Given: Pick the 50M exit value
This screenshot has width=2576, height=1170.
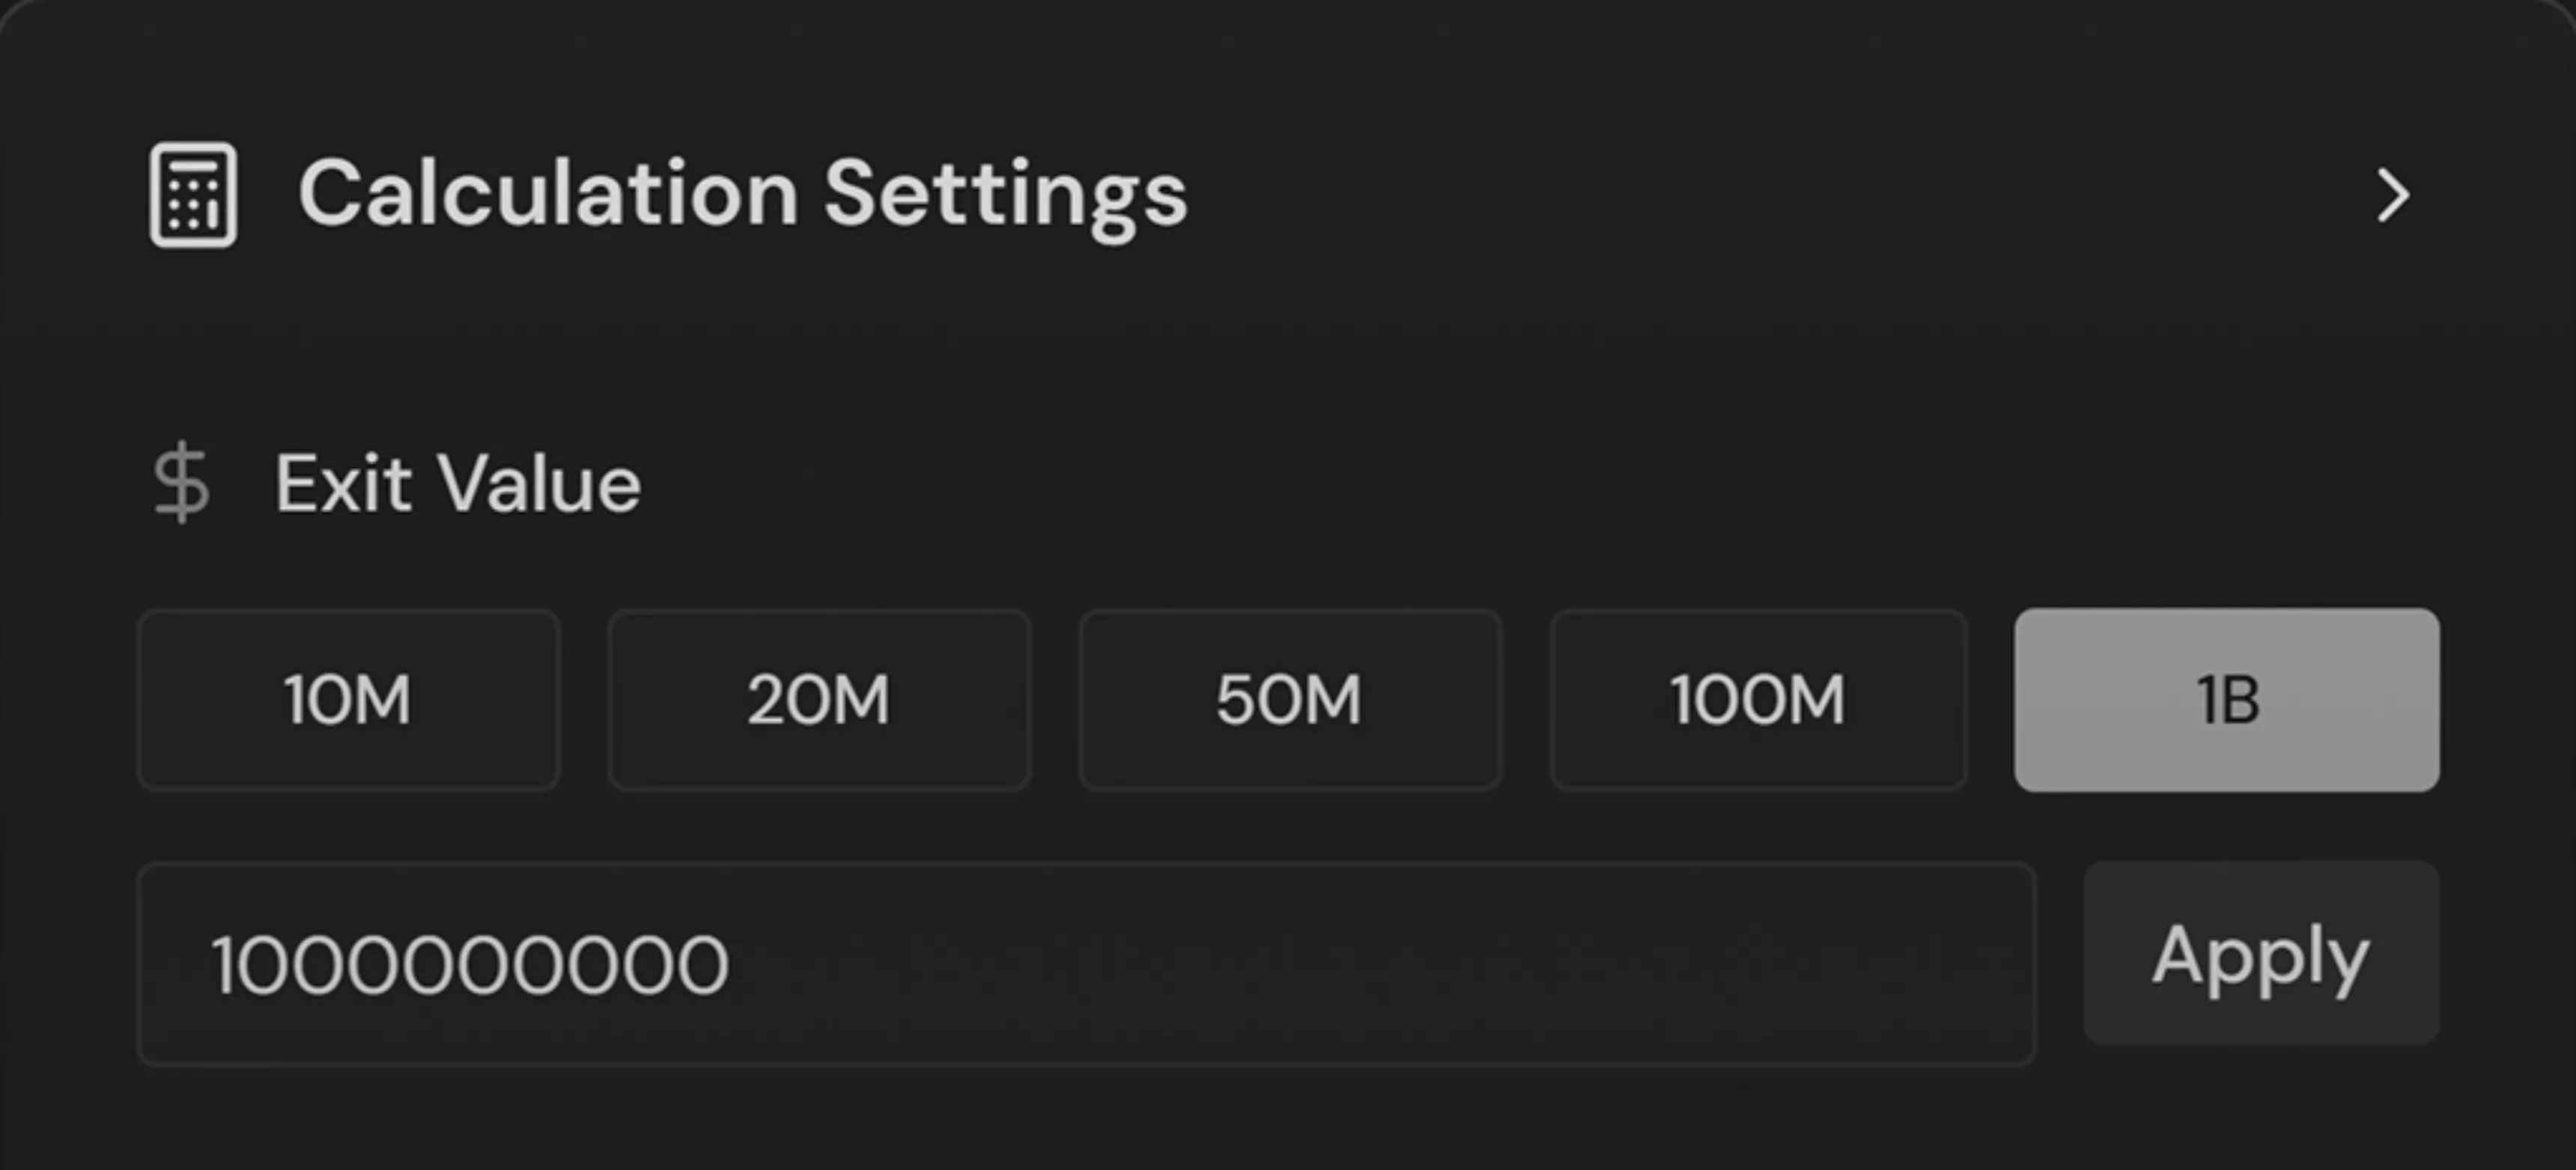Looking at the screenshot, I should pyautogui.click(x=1289, y=700).
